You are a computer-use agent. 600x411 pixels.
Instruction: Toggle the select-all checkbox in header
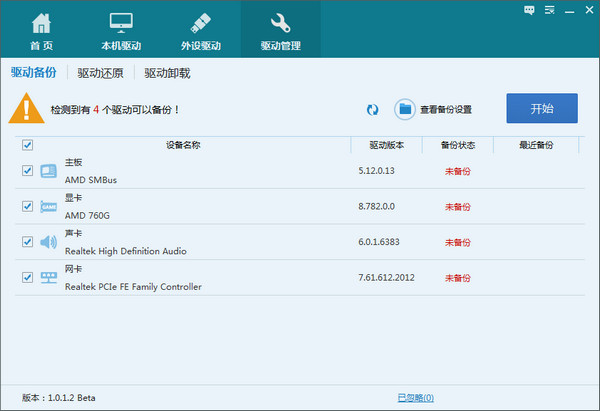(x=28, y=145)
